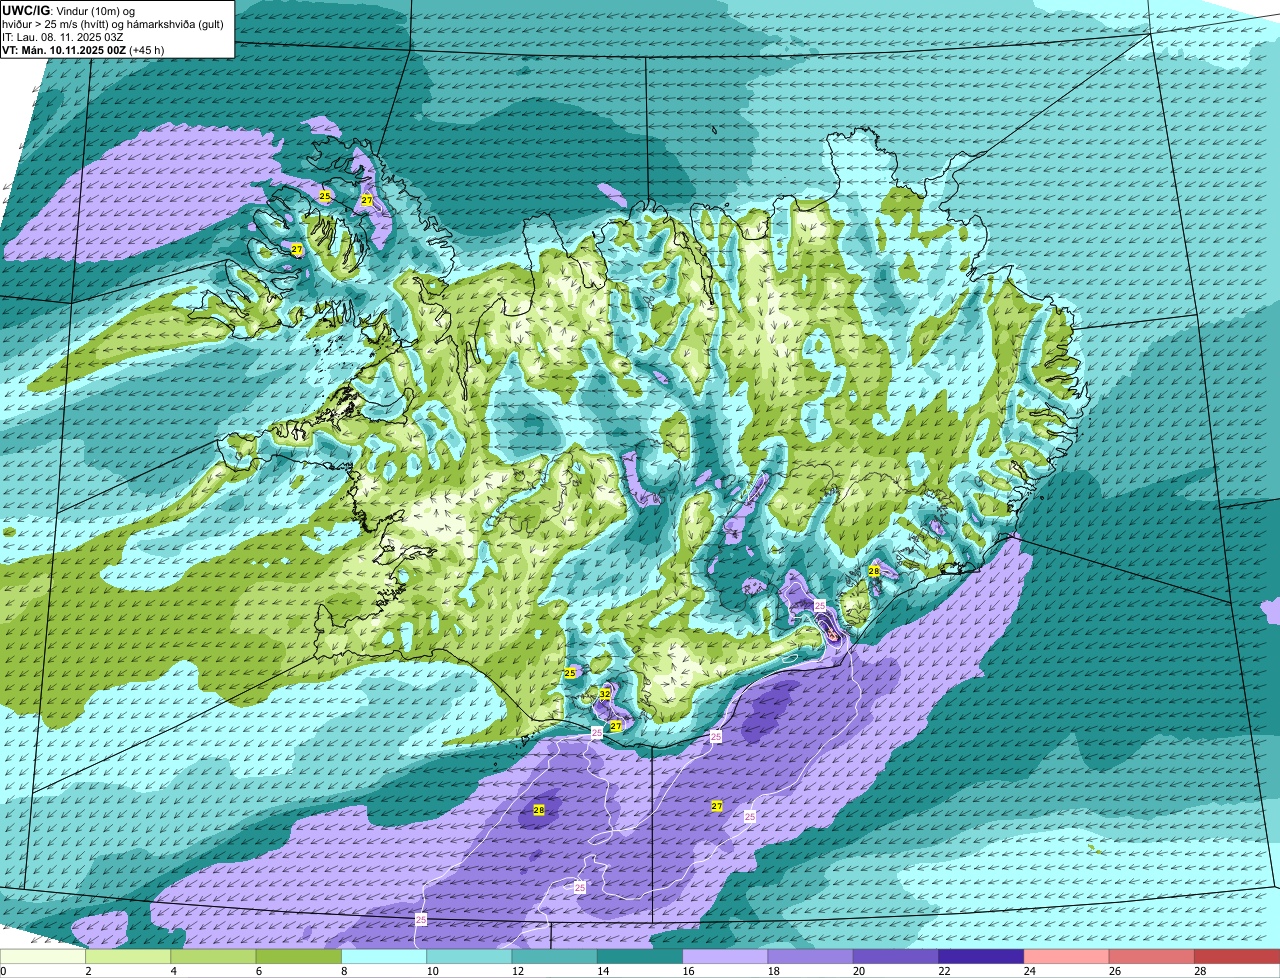Viewport: 1280px width, 978px height.
Task: Click the title text 'UWC/IG: Vindur (10m) og'
Action: pos(68,10)
